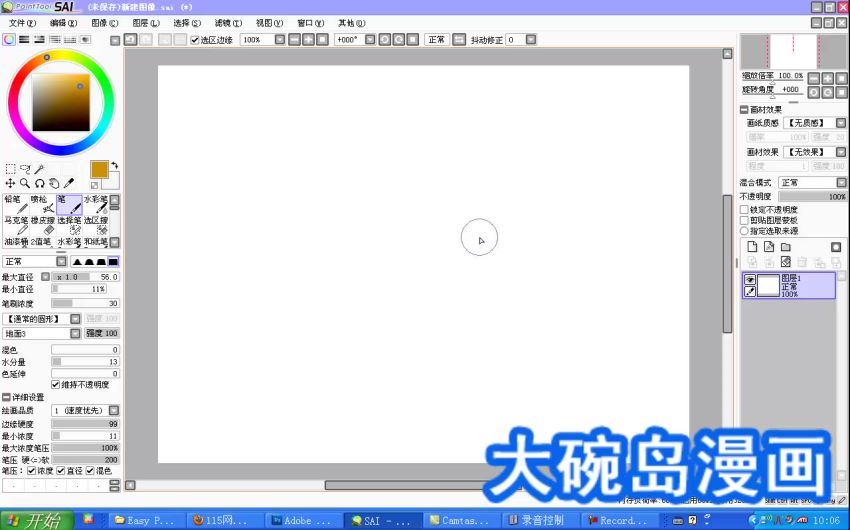
Task: Open the 滤镜 menu
Action: [x=228, y=23]
